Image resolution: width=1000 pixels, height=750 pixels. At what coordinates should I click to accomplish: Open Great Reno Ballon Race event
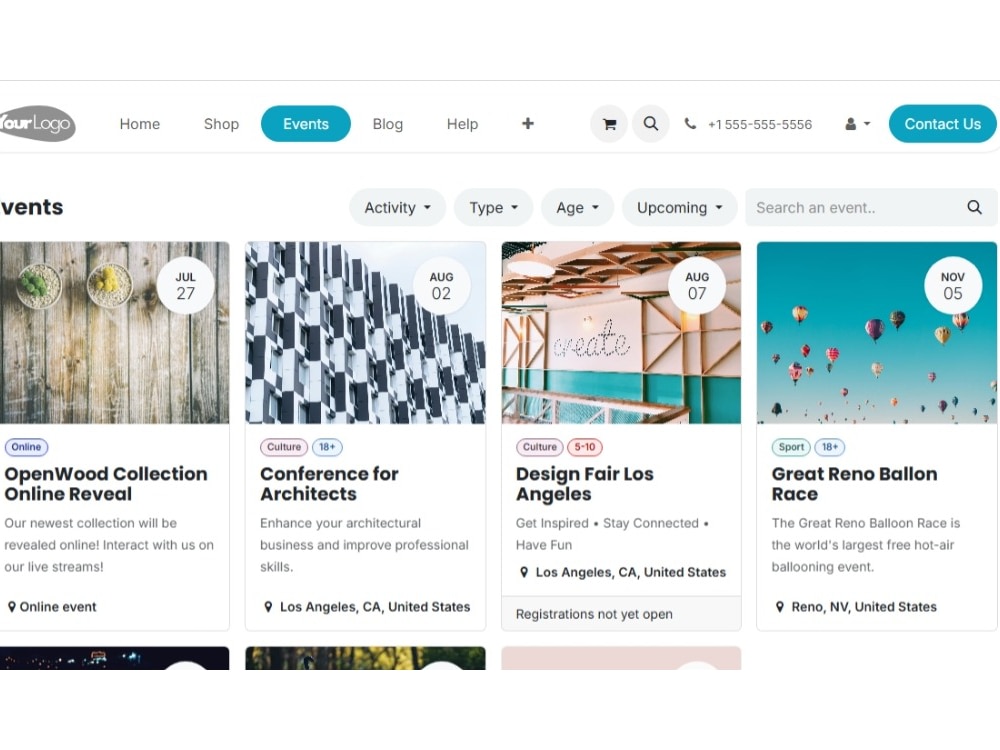click(x=855, y=483)
